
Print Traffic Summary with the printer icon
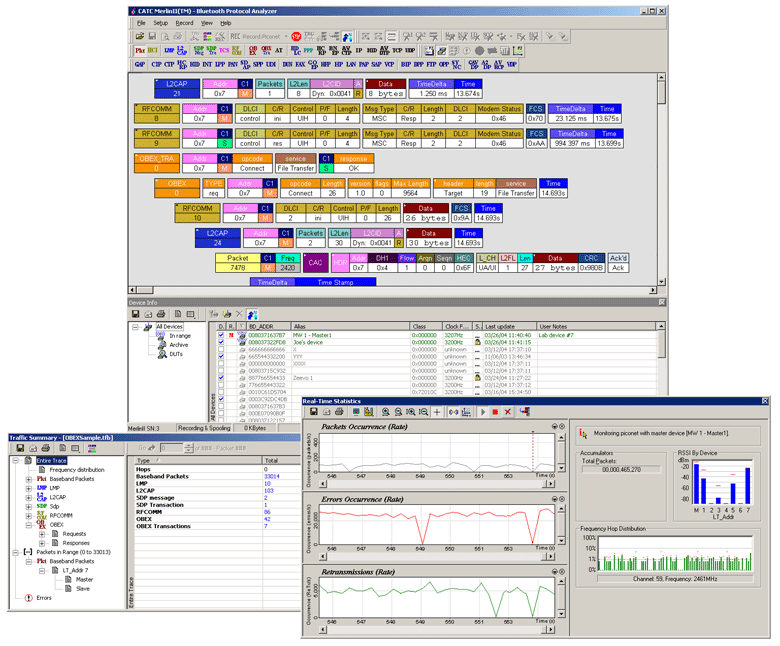point(45,449)
